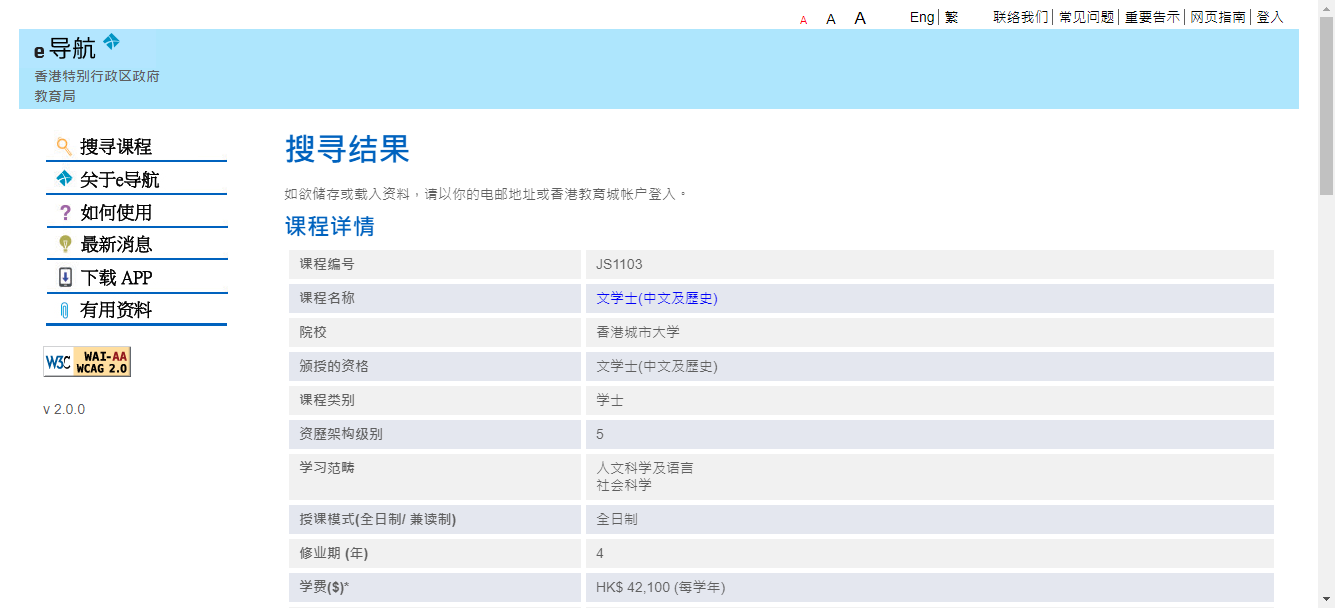Switch language to Eng
This screenshot has width=1335, height=608.
[922, 17]
